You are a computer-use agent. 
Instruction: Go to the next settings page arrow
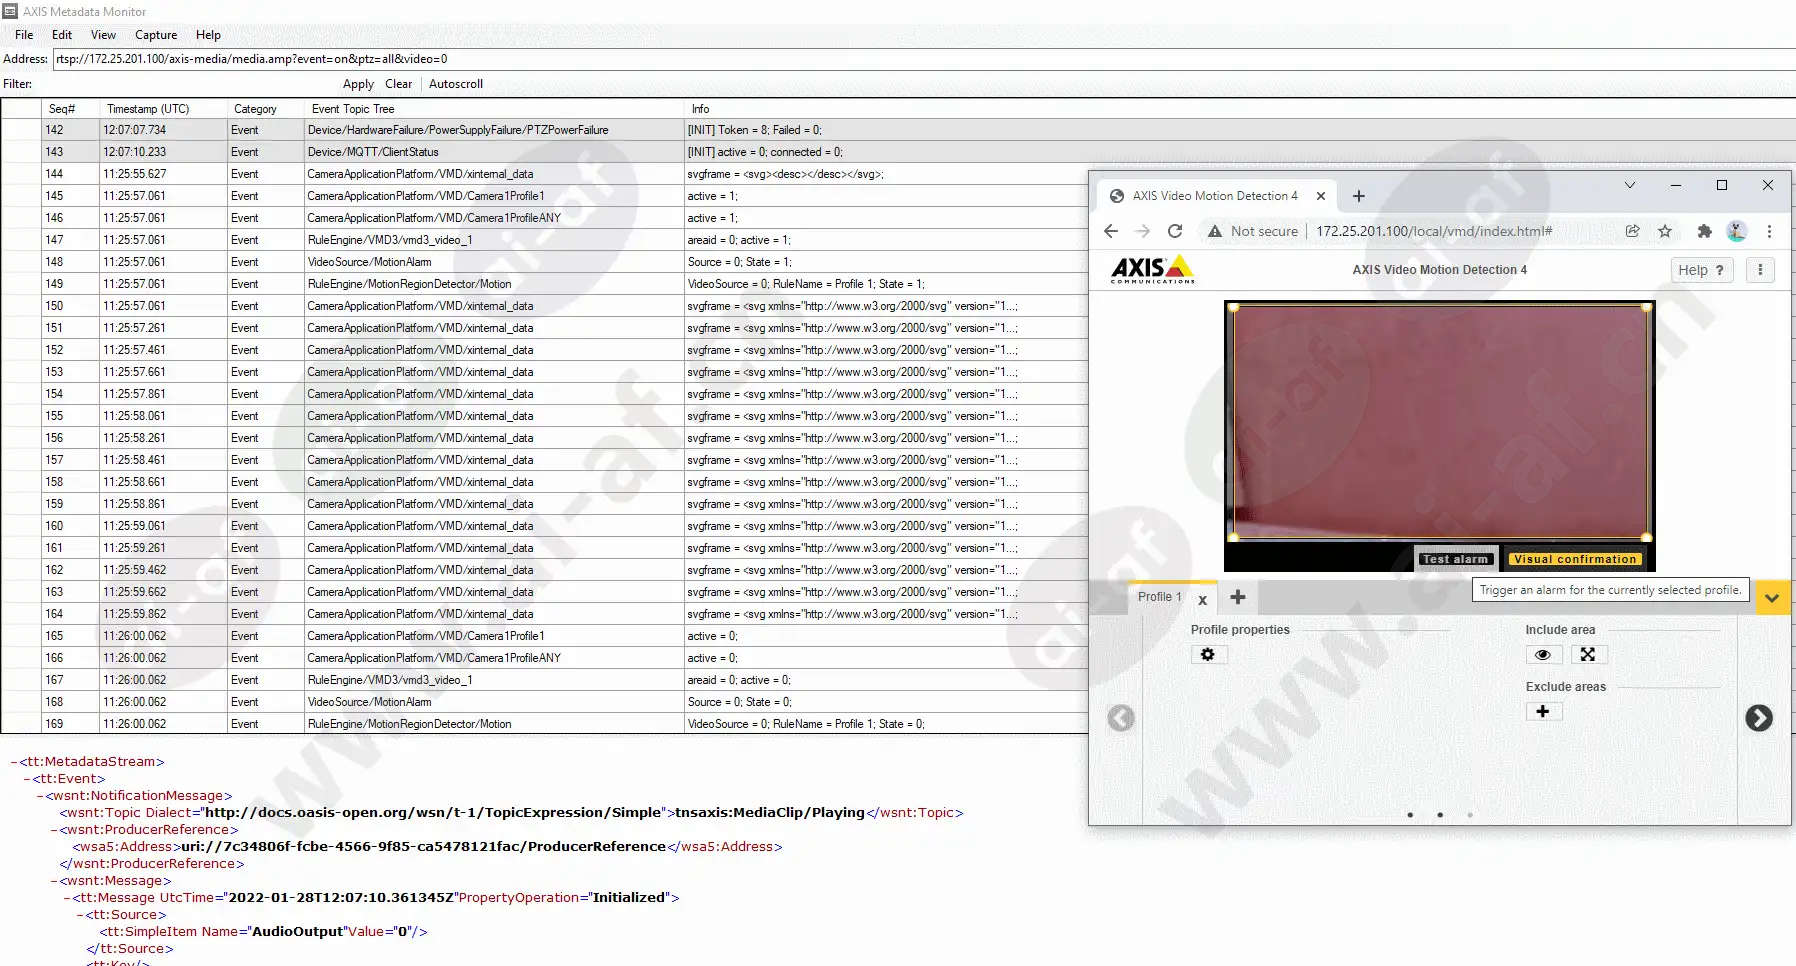(x=1759, y=718)
